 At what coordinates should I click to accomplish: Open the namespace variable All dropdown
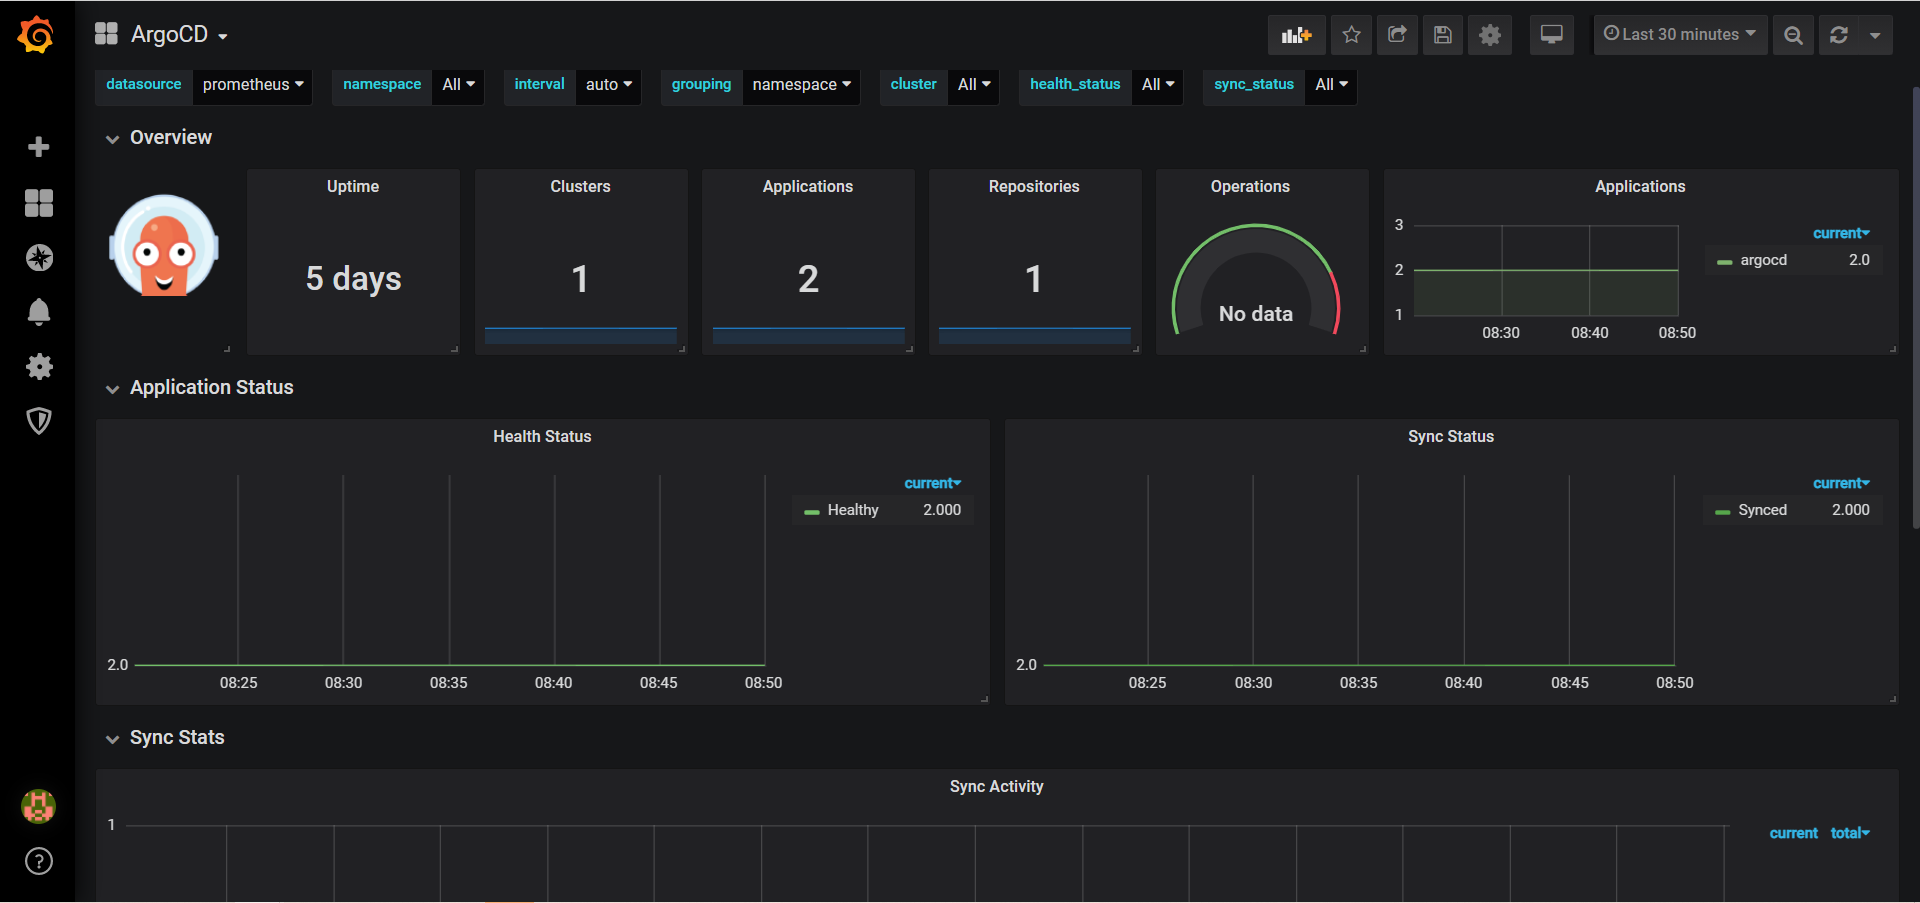point(459,85)
